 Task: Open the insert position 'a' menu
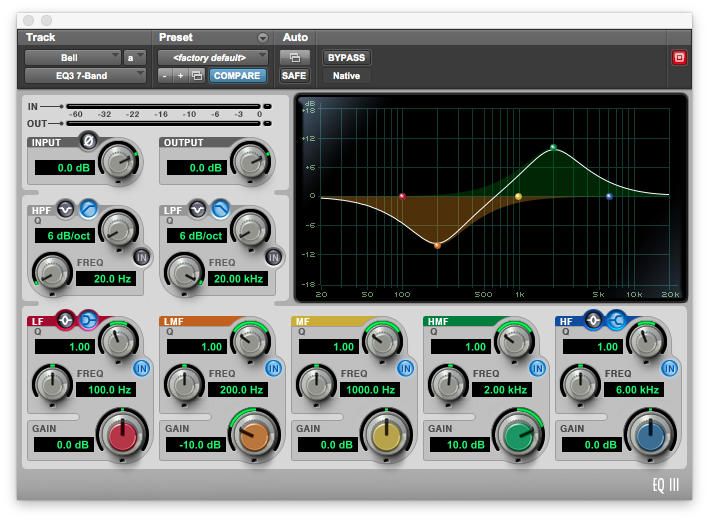click(x=135, y=57)
